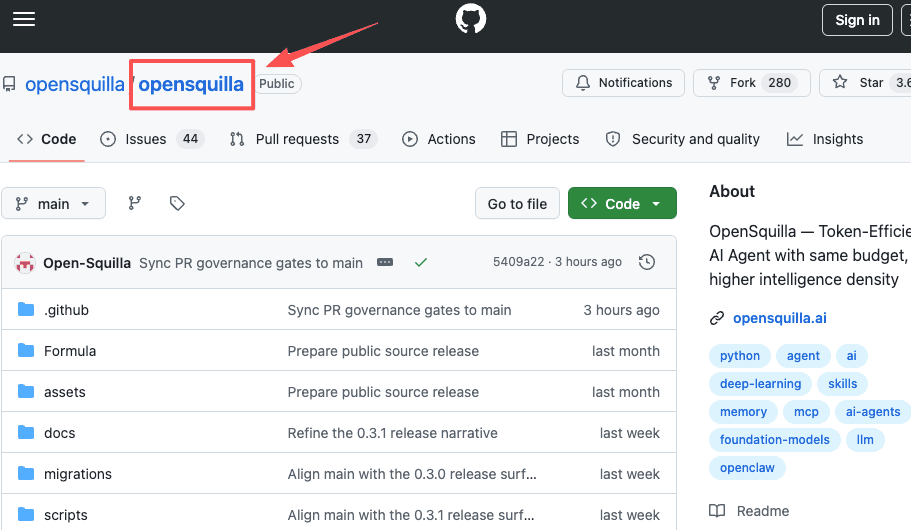Open the assets folder

tap(64, 392)
